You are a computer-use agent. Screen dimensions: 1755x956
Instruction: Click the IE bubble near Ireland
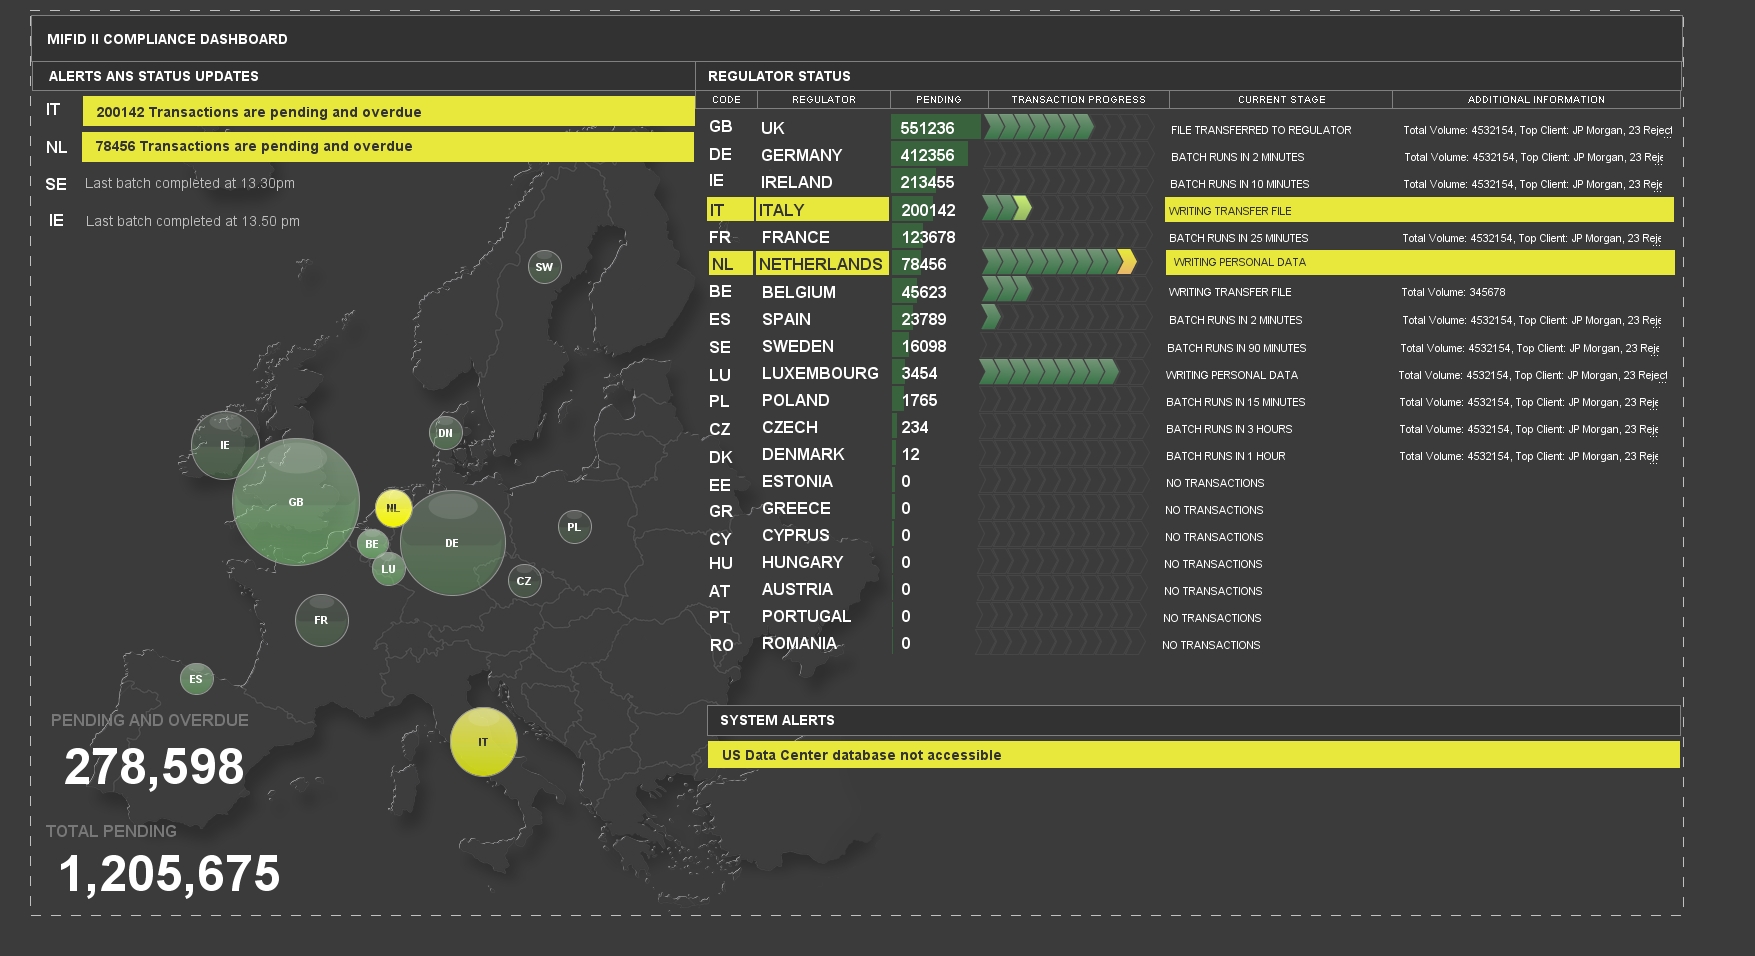pyautogui.click(x=224, y=445)
